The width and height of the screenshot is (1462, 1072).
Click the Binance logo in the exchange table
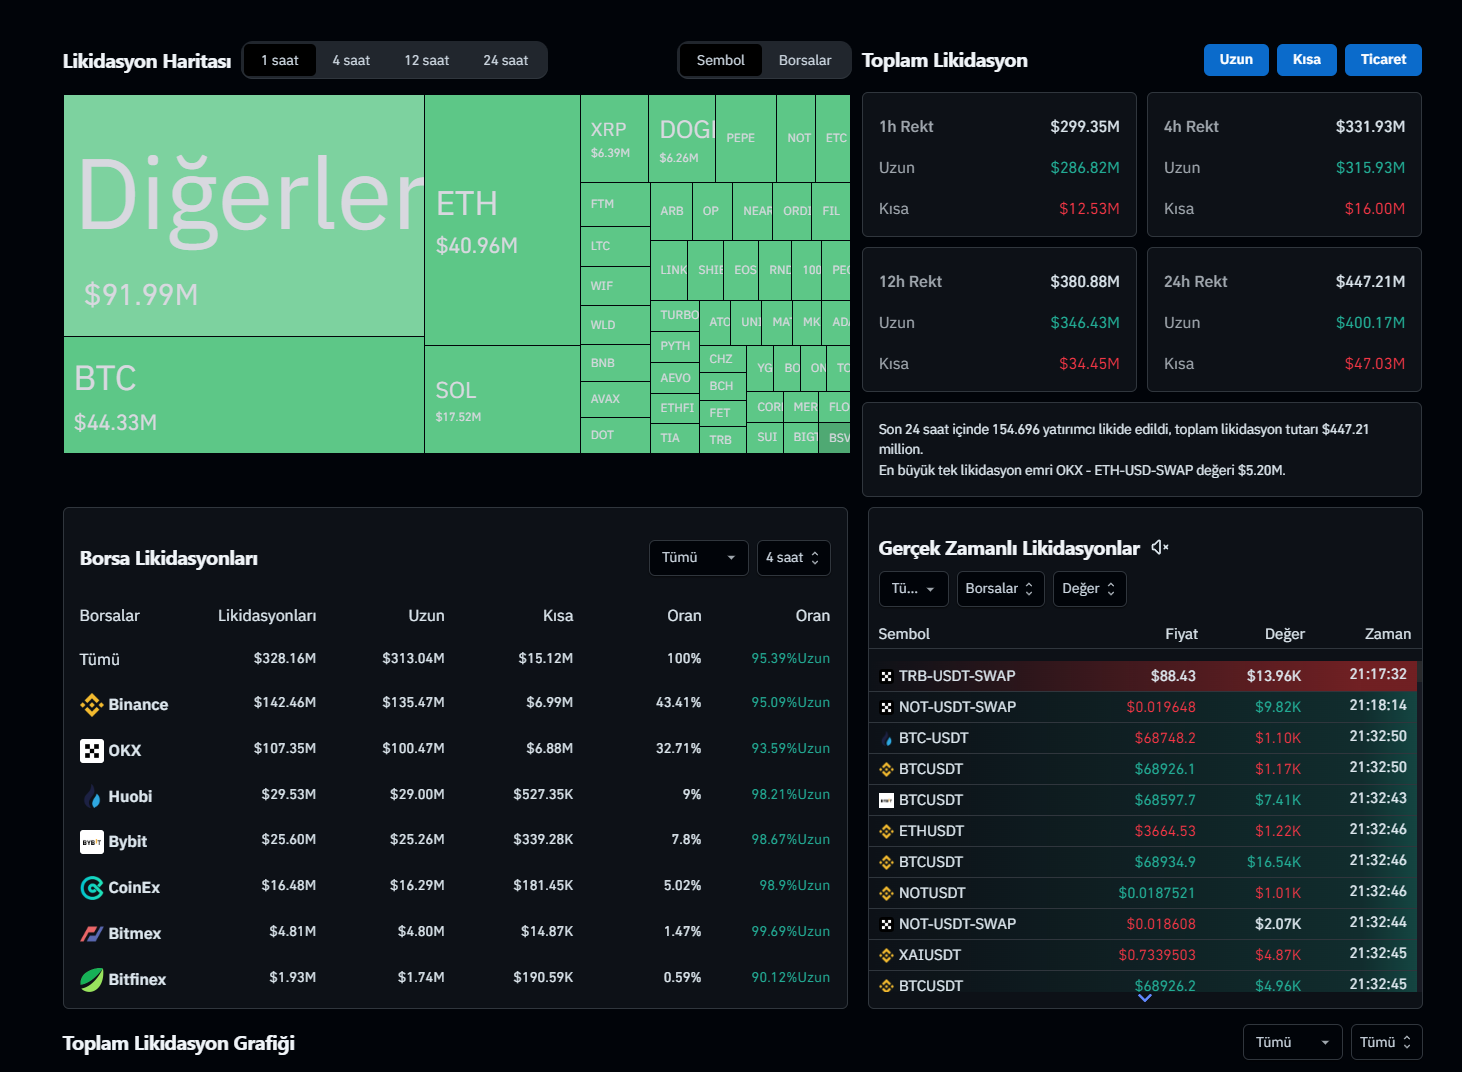[92, 705]
